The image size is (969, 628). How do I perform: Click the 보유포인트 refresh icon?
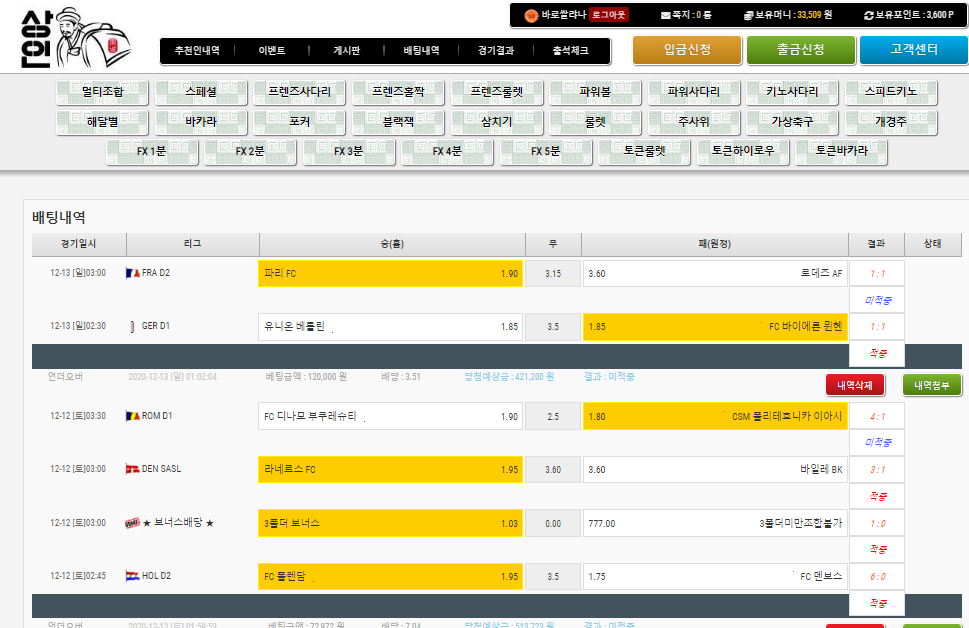(868, 15)
